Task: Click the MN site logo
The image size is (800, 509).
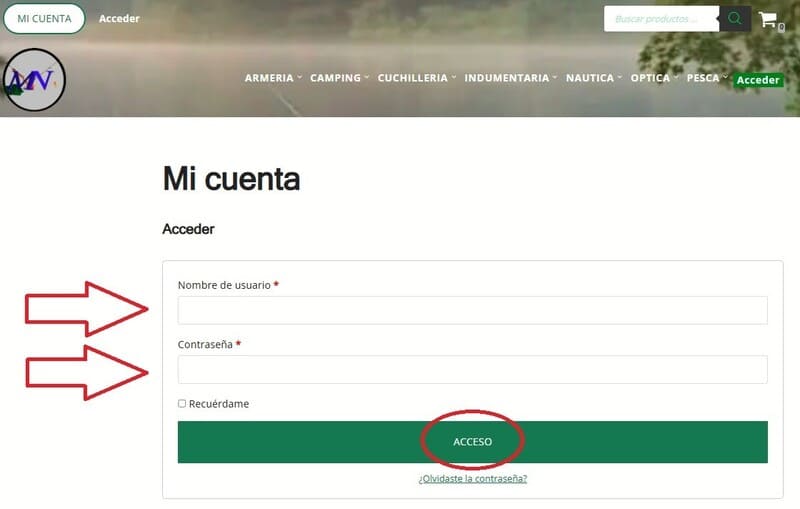Action: [x=34, y=80]
